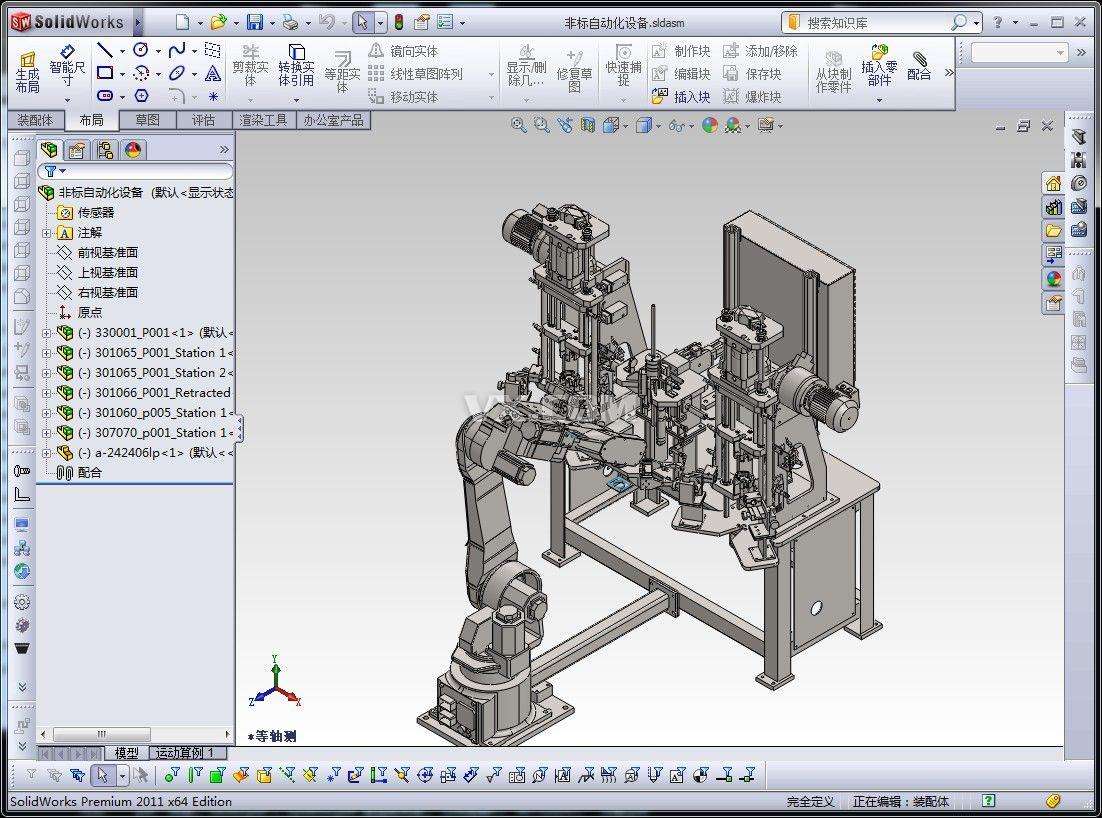1102x818 pixels.
Task: Click the Save icon in top toolbar
Action: [x=254, y=22]
